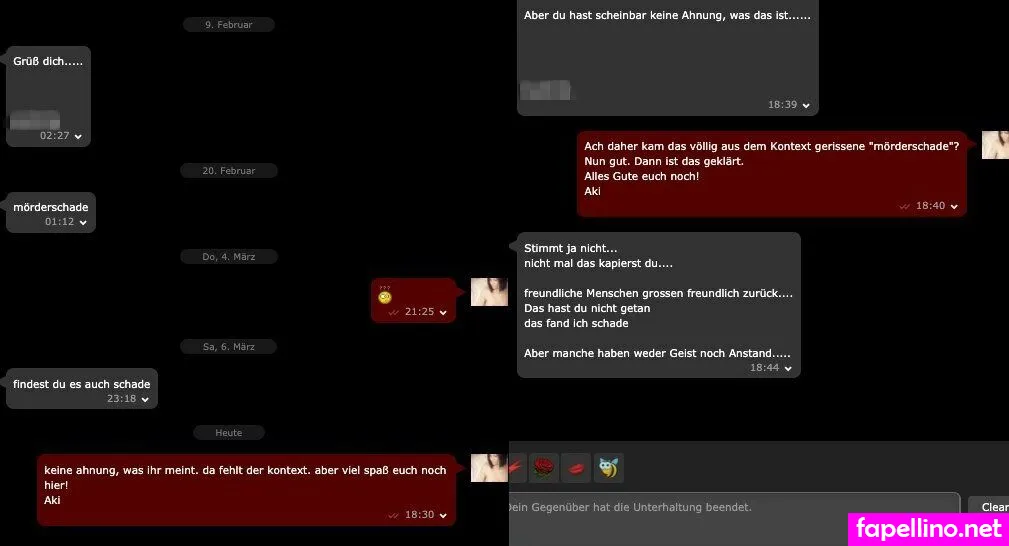Send the red lips kiss emoji
Image resolution: width=1009 pixels, height=546 pixels.
pyautogui.click(x=576, y=468)
